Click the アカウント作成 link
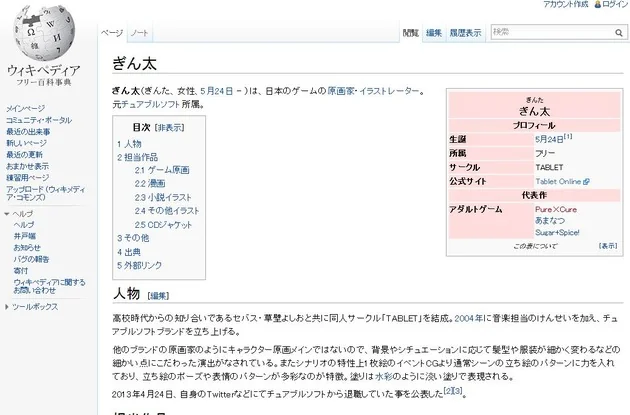This screenshot has height=415, width=630. [x=566, y=4]
